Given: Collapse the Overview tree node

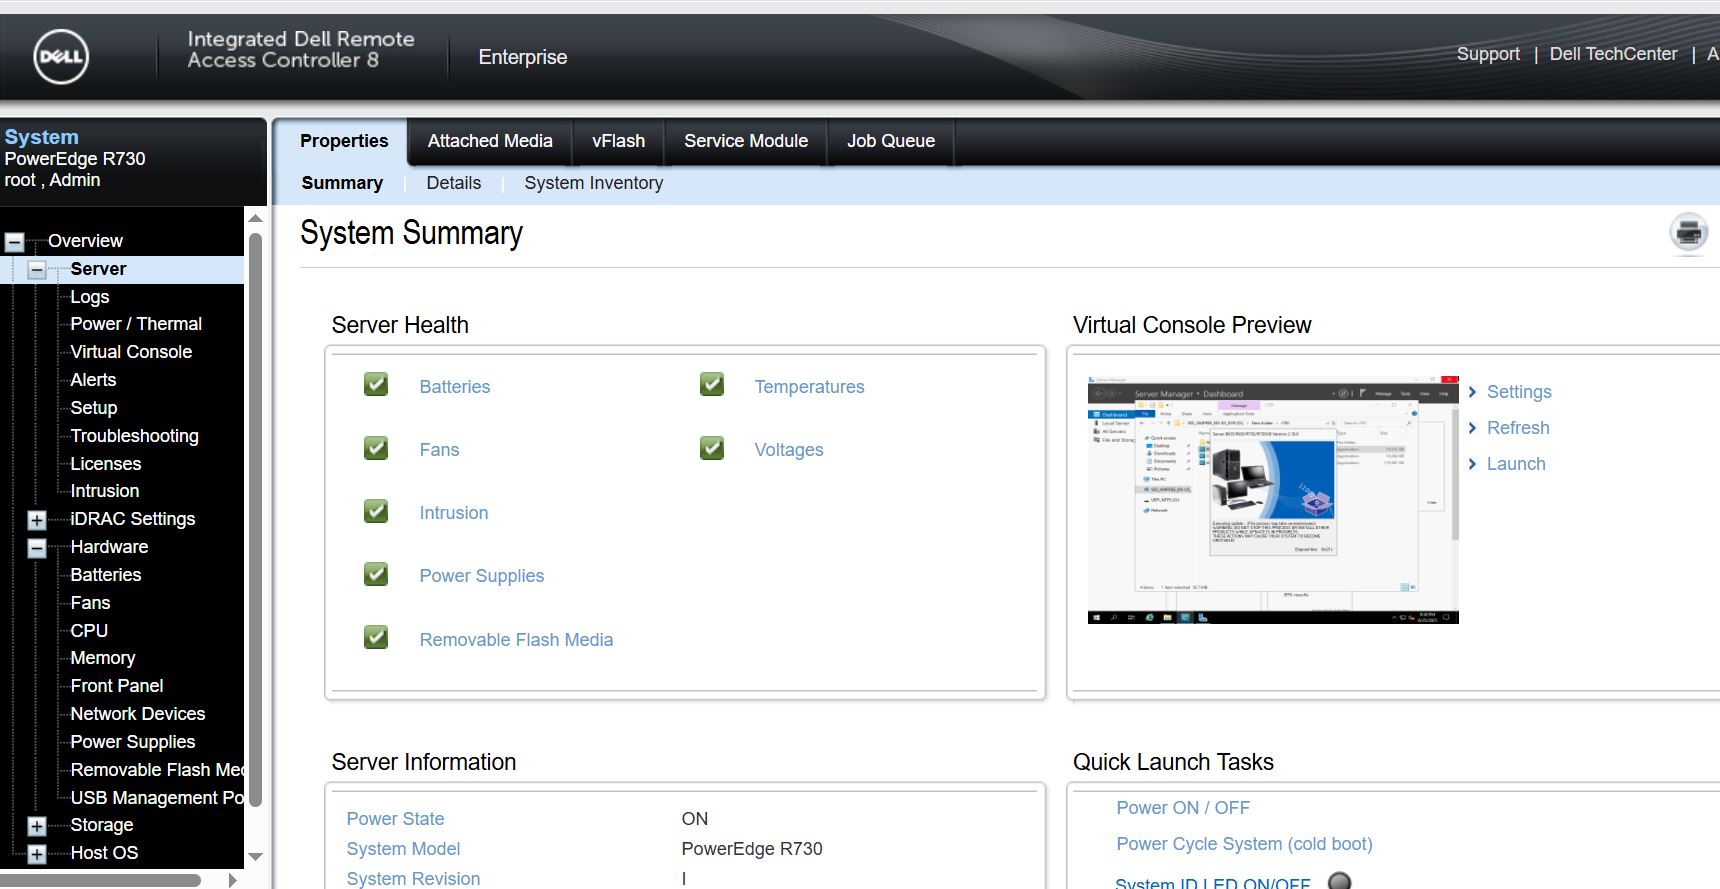Looking at the screenshot, I should pos(15,242).
